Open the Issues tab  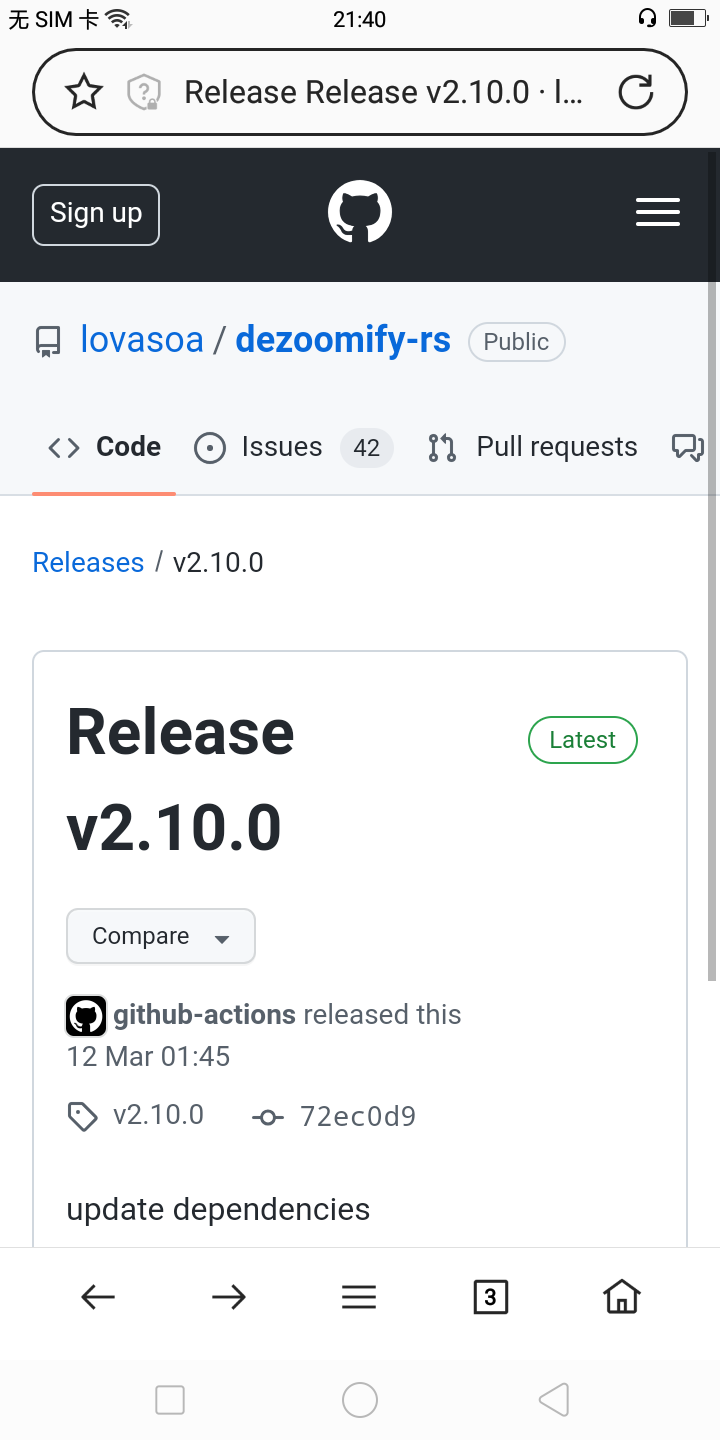(x=281, y=447)
